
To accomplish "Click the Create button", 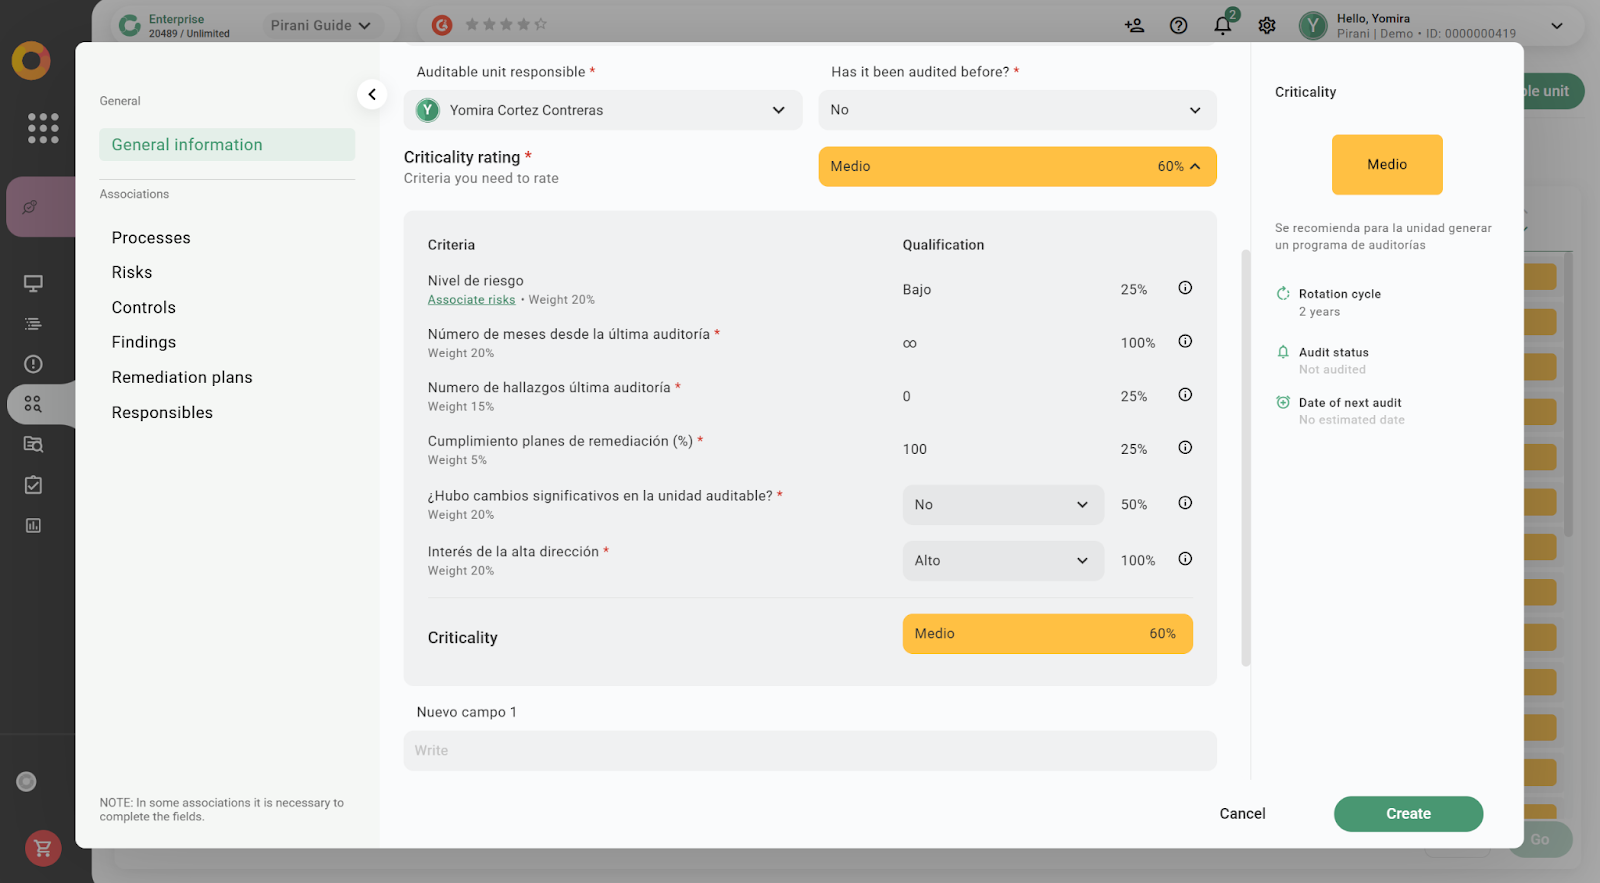I will 1408,814.
